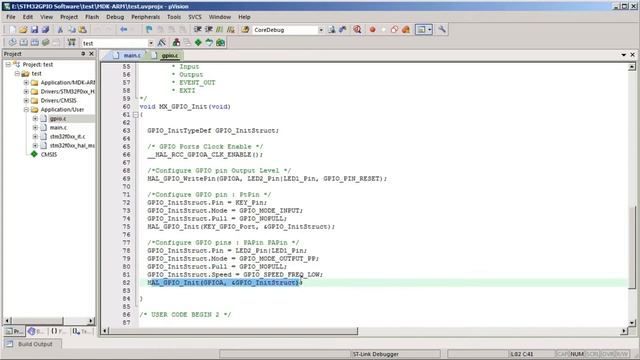Viewport: 640px width, 360px height.
Task: Open the Debug menu
Action: tap(115, 17)
